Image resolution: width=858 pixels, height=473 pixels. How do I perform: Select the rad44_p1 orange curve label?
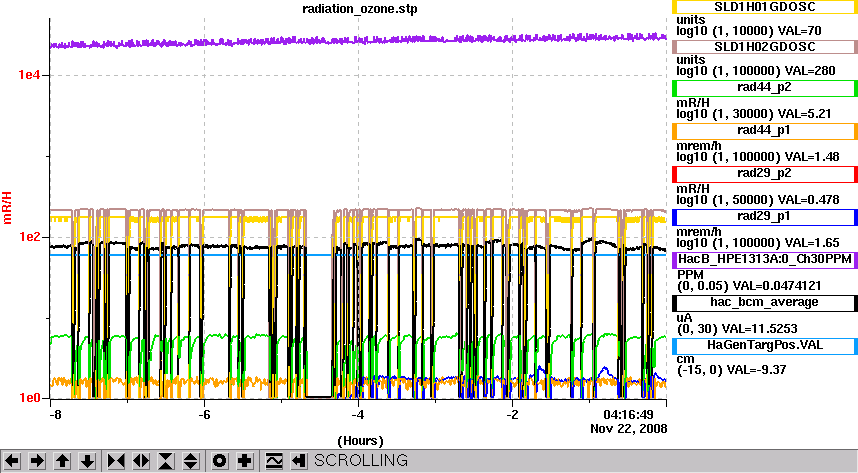coord(764,131)
